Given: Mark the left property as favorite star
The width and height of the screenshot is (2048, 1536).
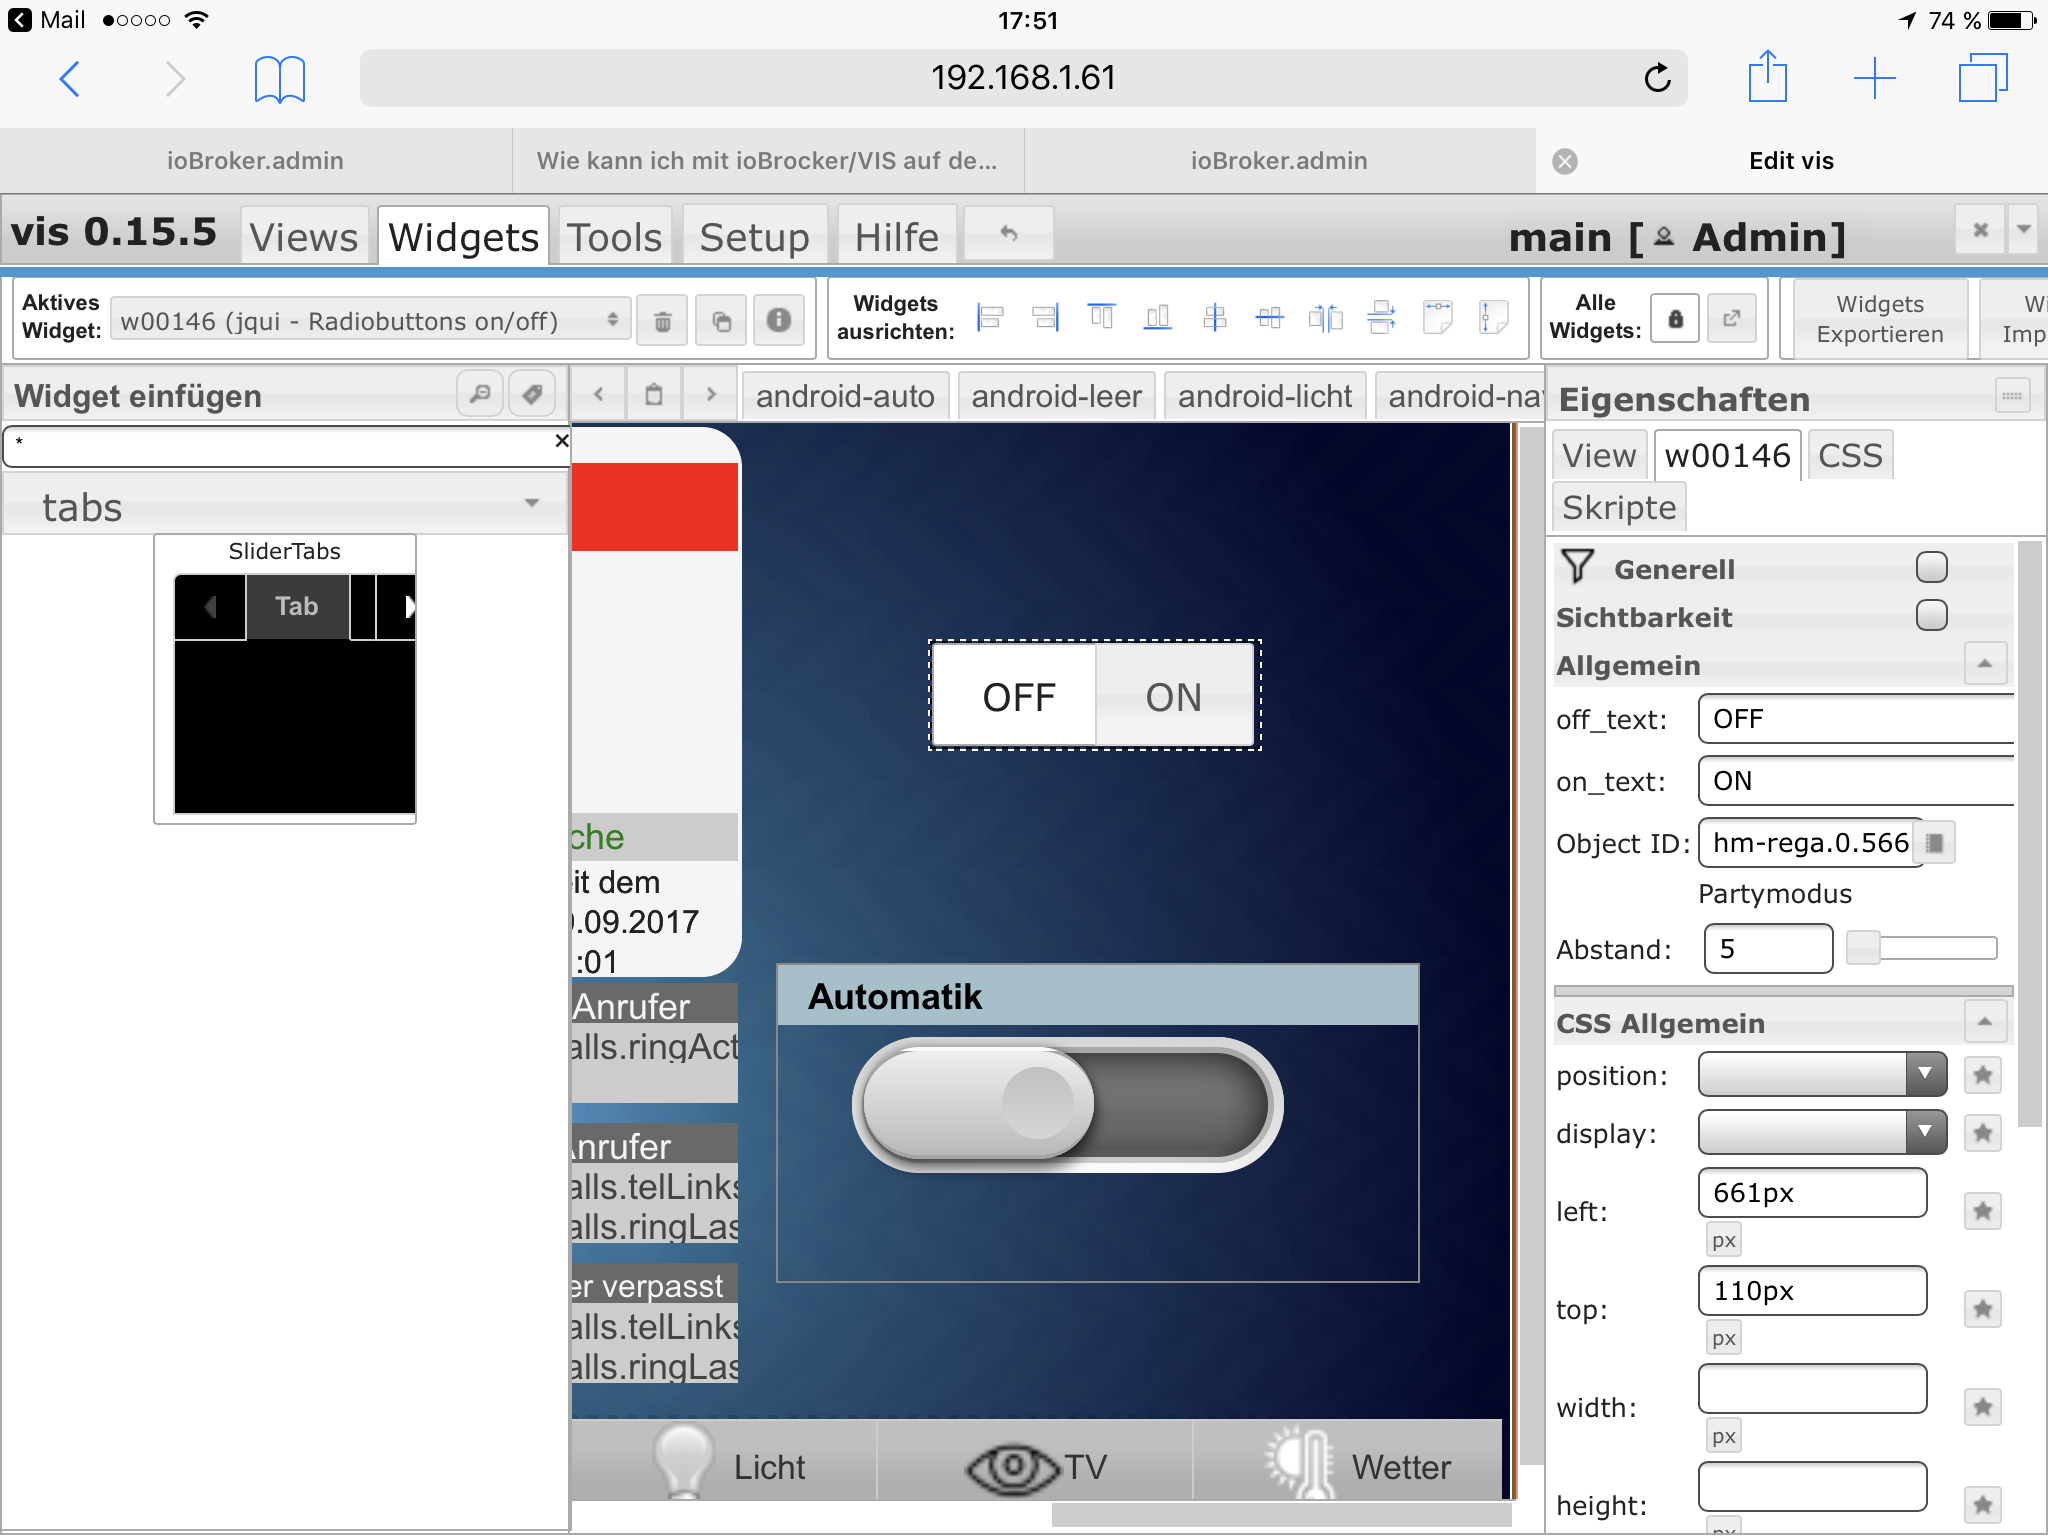Looking at the screenshot, I should tap(1982, 1211).
